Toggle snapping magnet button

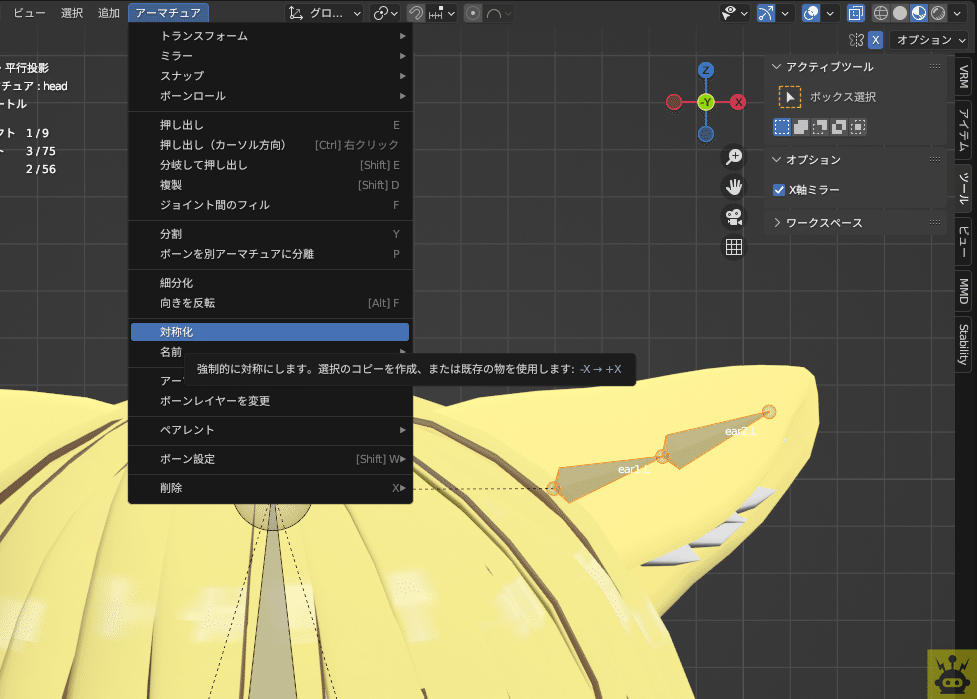pyautogui.click(x=416, y=13)
